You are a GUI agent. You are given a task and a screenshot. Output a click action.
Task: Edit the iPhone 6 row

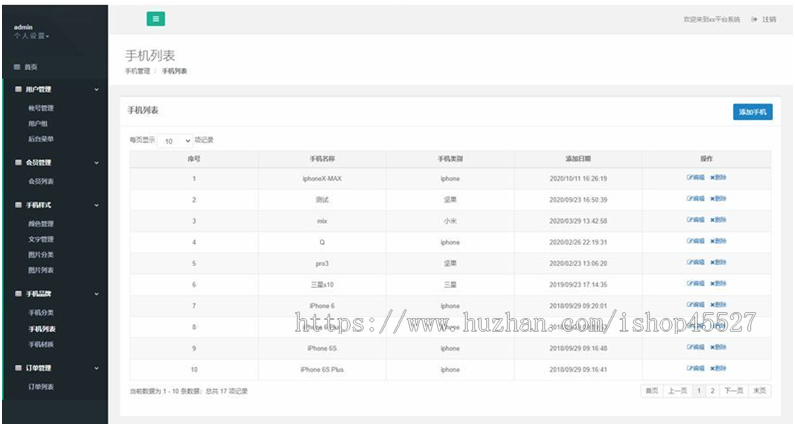696,305
